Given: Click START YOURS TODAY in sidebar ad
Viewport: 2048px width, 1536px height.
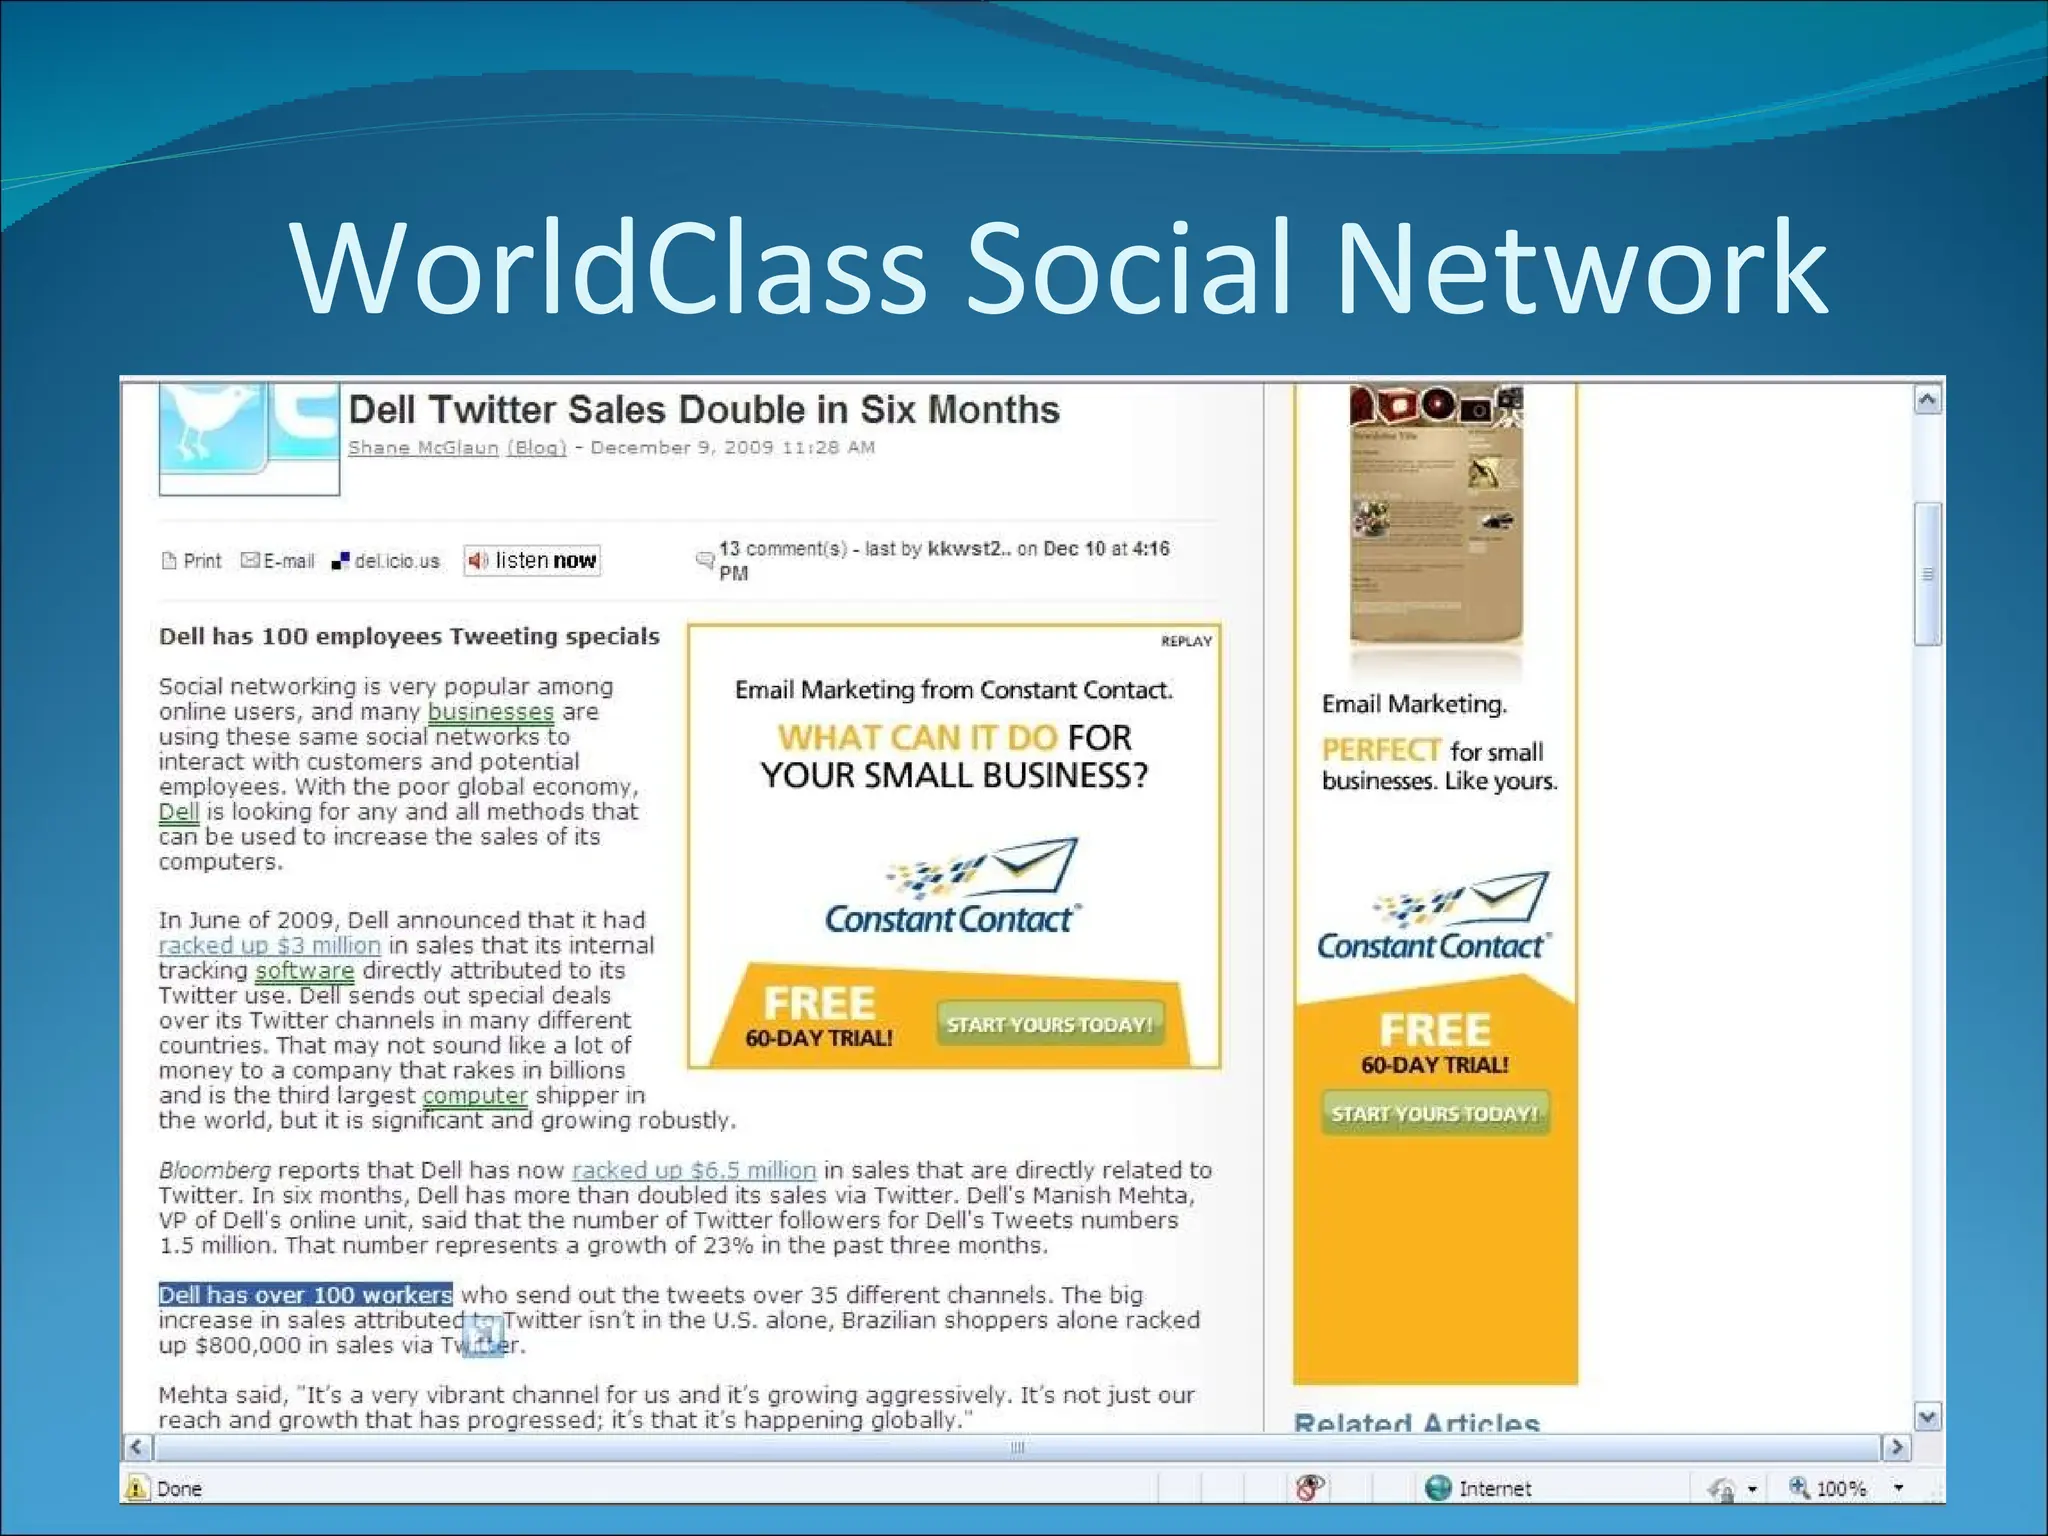Looking at the screenshot, I should (1435, 1114).
